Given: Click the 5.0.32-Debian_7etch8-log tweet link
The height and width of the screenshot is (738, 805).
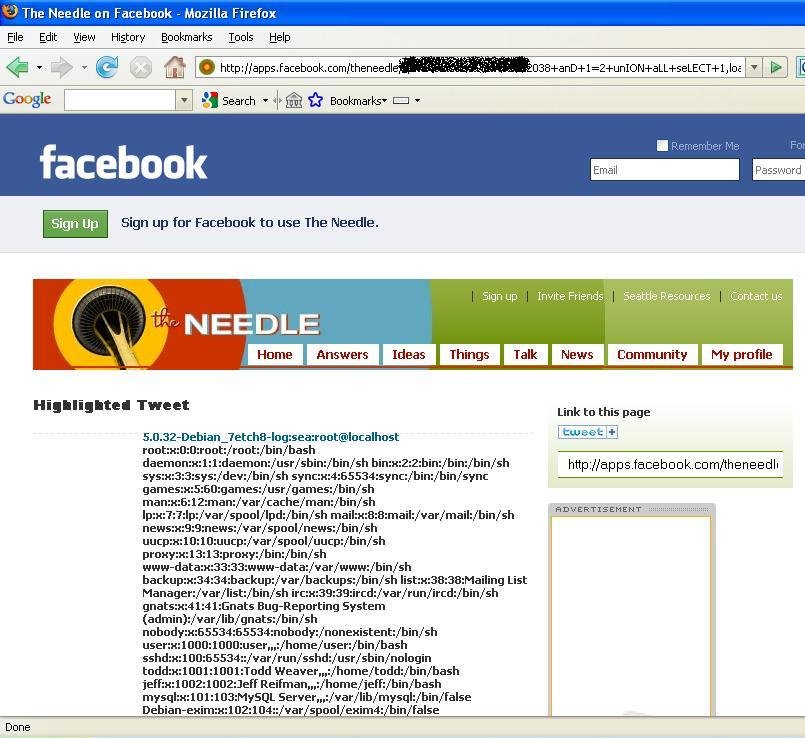Looking at the screenshot, I should tap(271, 437).
